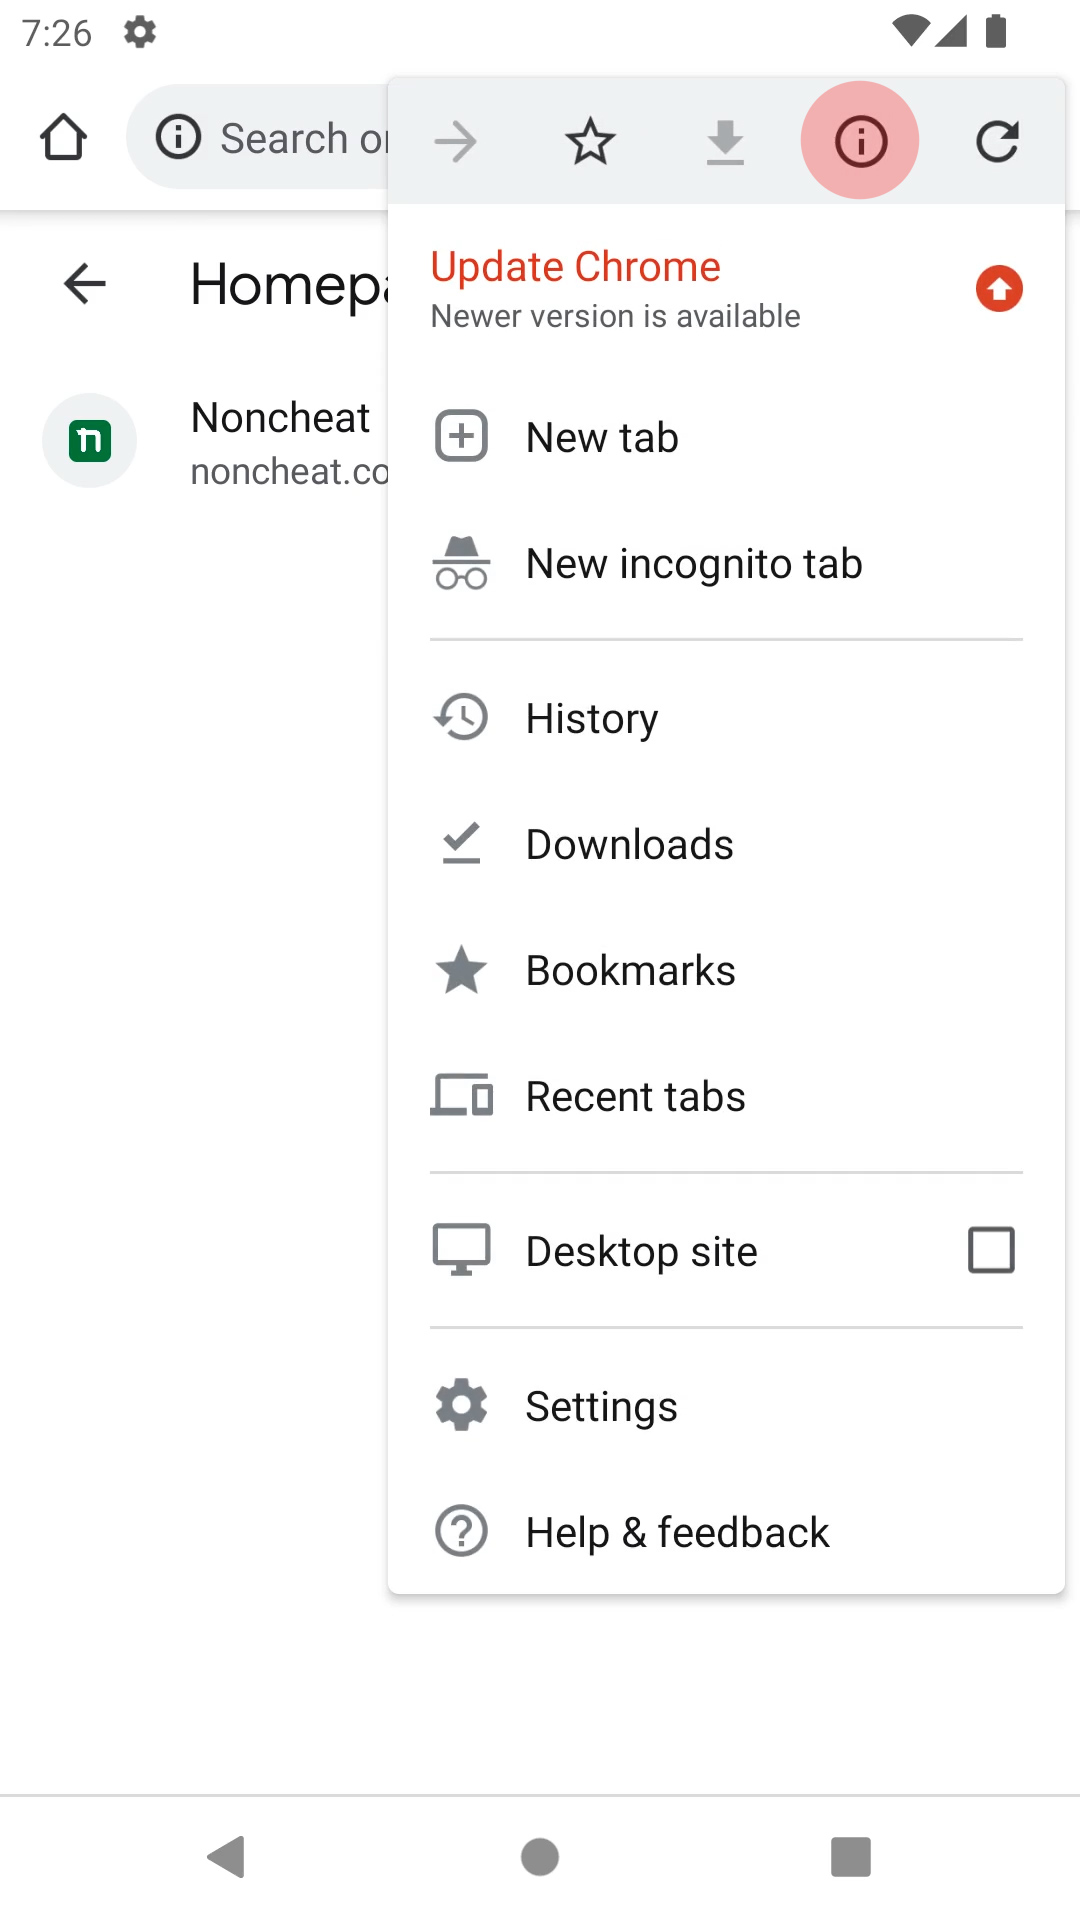Enable the Desktop site checkbox
This screenshot has width=1080, height=1920.
[x=991, y=1250]
